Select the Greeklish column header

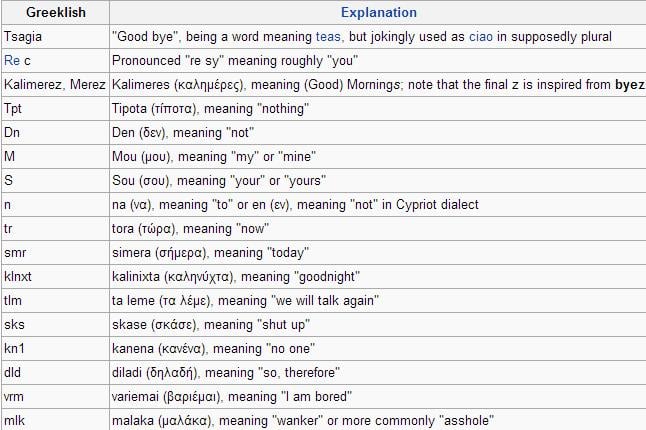(56, 12)
